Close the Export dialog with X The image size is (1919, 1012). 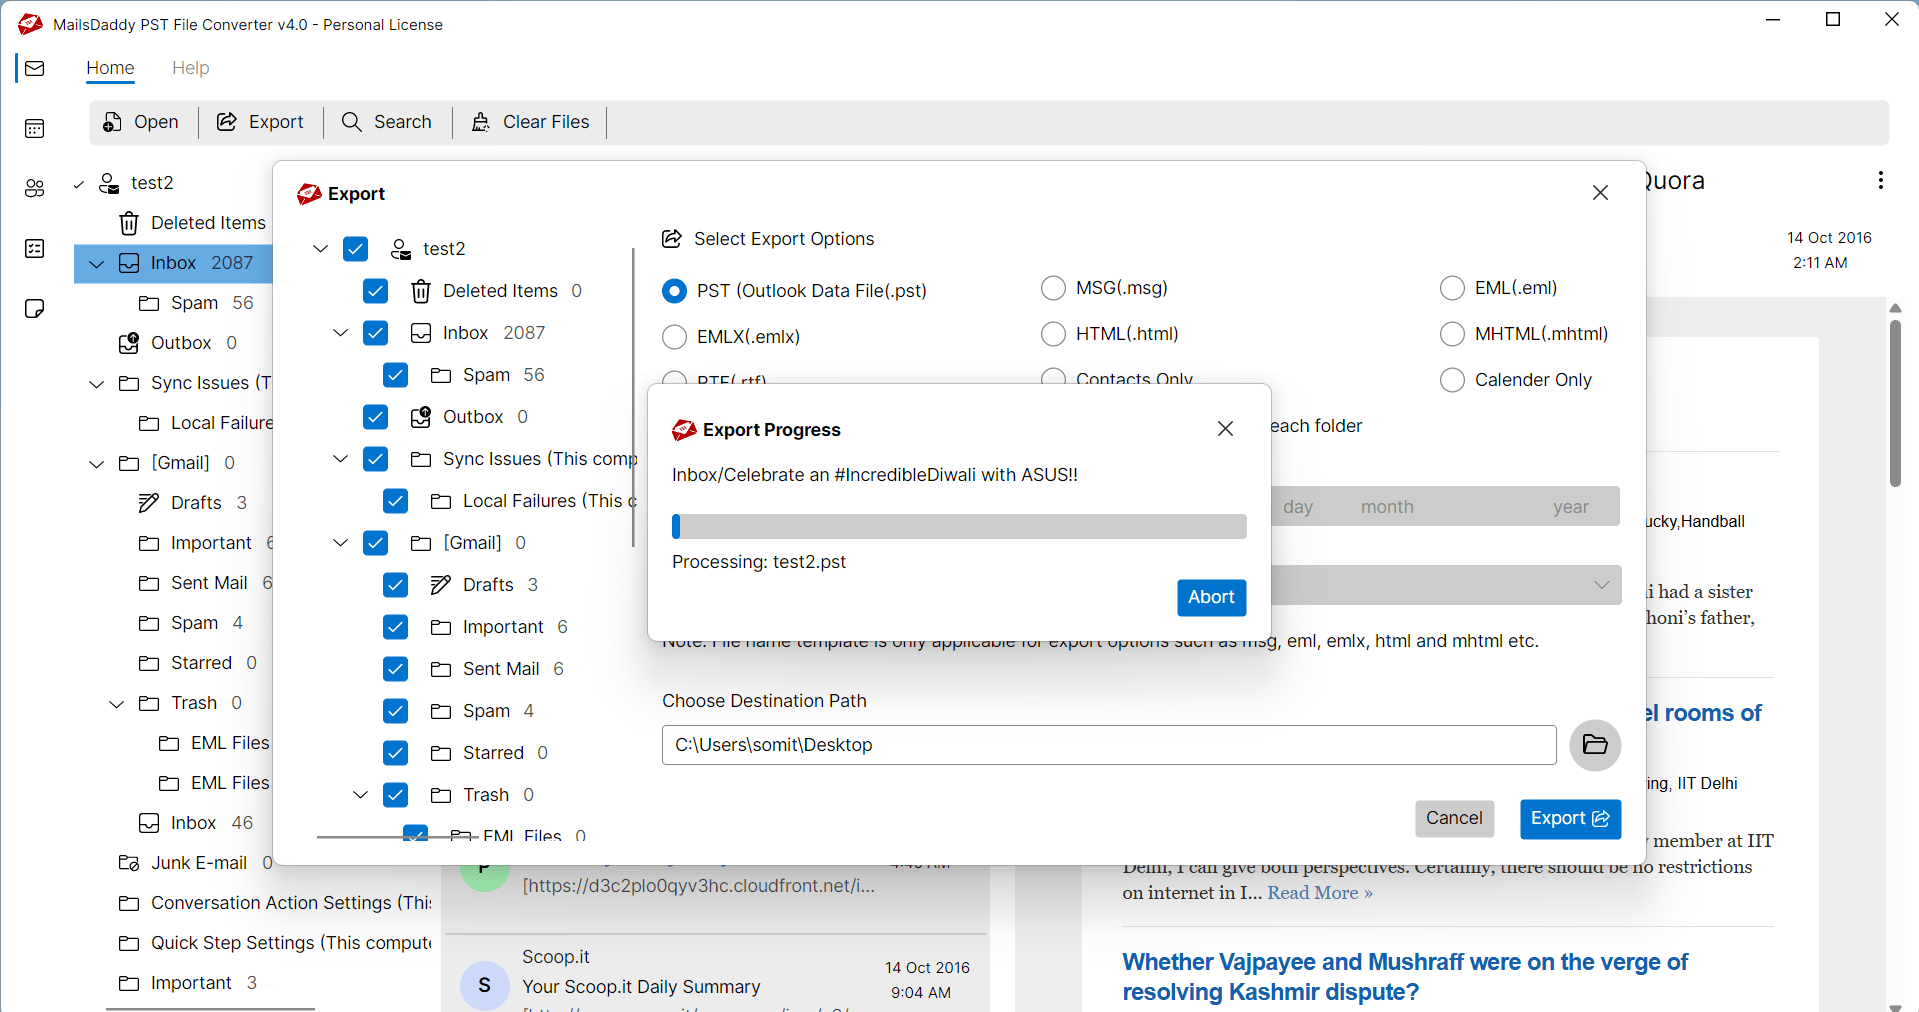1600,193
